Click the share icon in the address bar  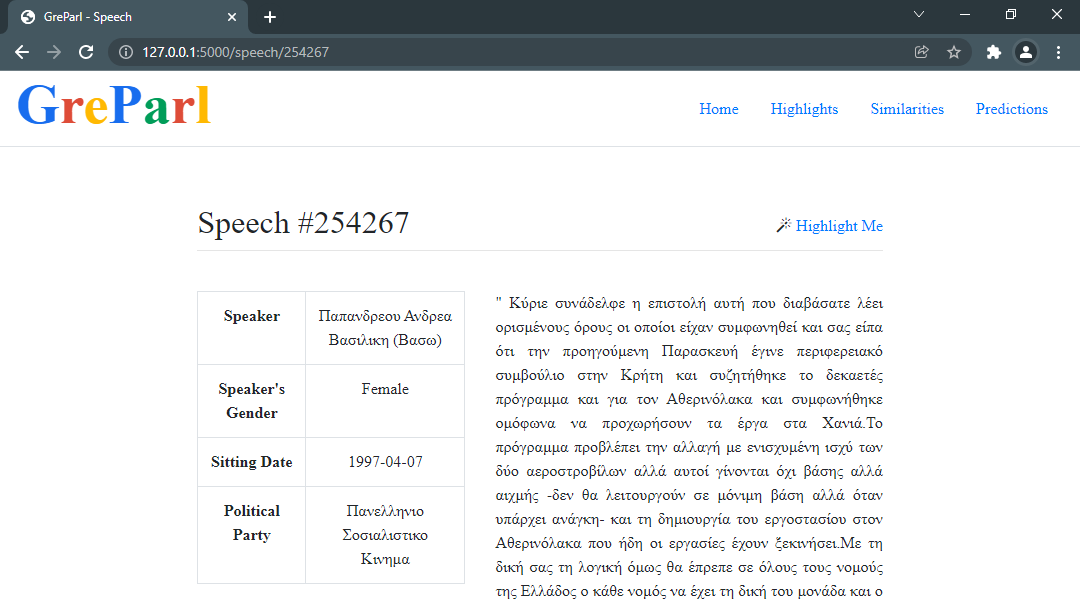coord(921,51)
